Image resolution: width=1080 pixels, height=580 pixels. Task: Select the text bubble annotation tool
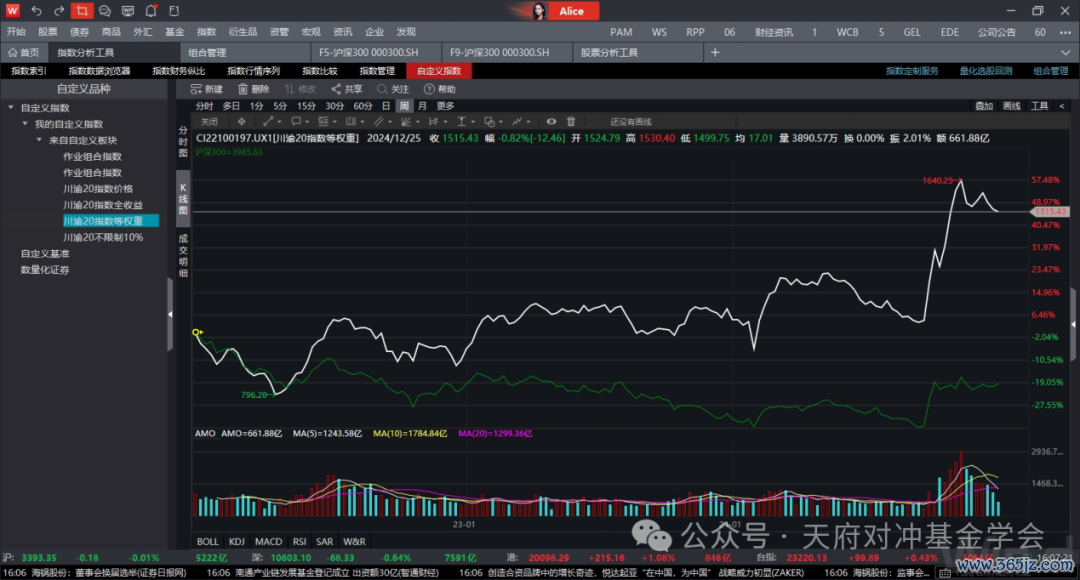[x=296, y=121]
